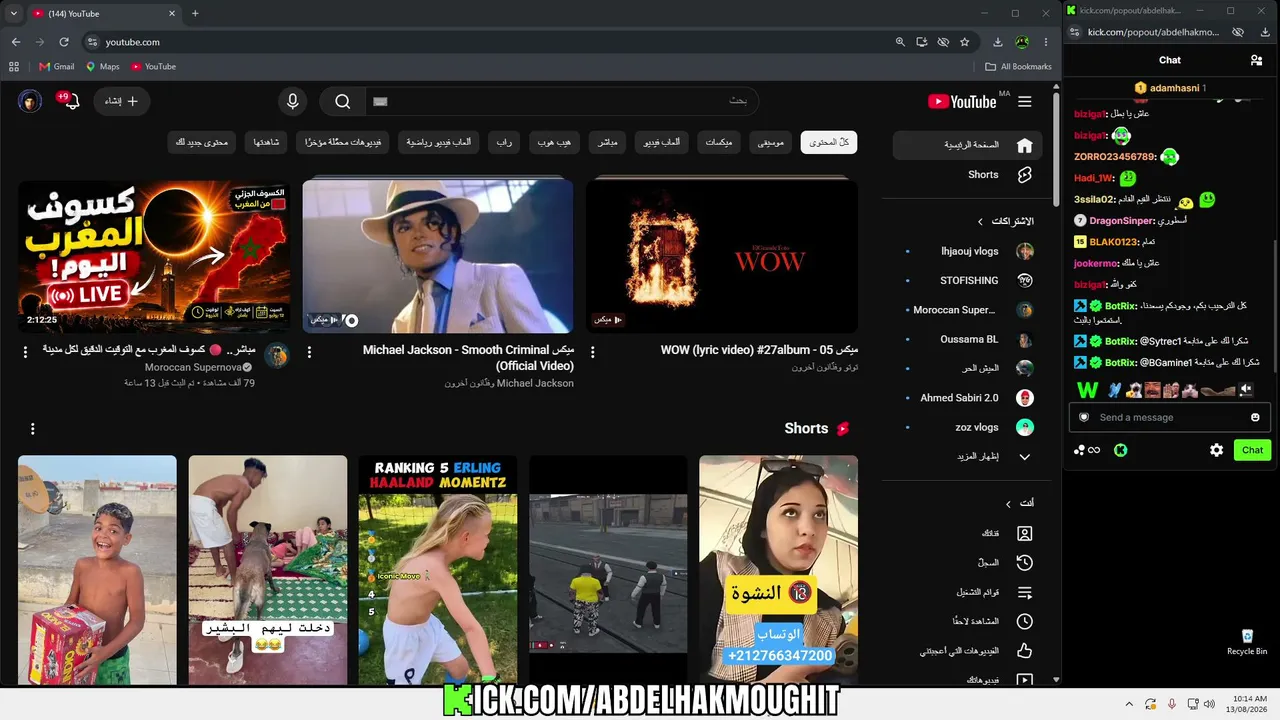Click the install app icon in Chrome address bar
The image size is (1280, 720).
tap(922, 42)
